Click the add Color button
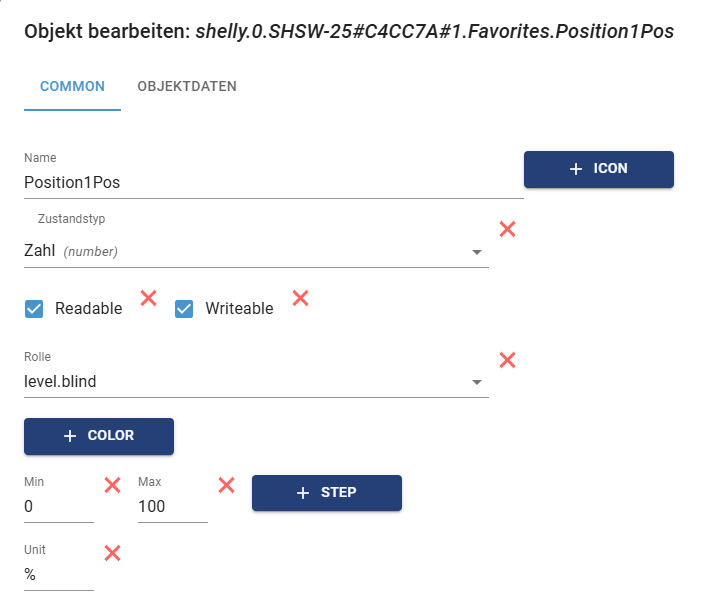The height and width of the screenshot is (600, 704). tap(99, 436)
